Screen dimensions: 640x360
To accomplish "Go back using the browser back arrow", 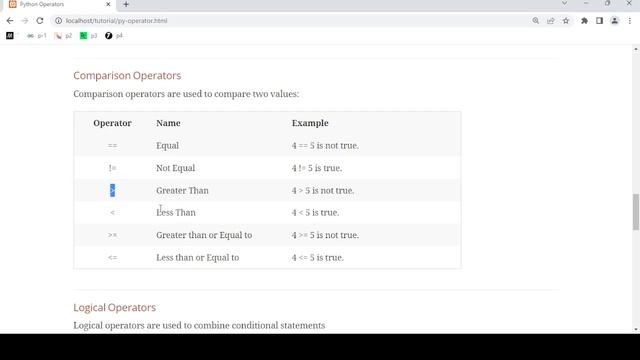I will point(10,20).
